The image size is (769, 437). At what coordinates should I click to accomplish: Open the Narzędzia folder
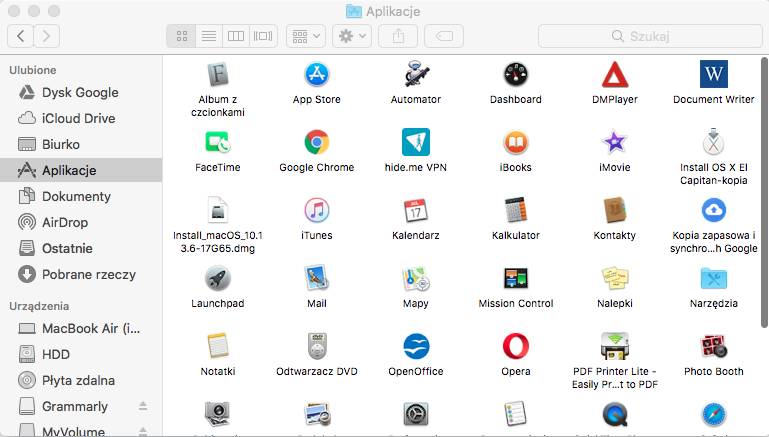pyautogui.click(x=714, y=279)
